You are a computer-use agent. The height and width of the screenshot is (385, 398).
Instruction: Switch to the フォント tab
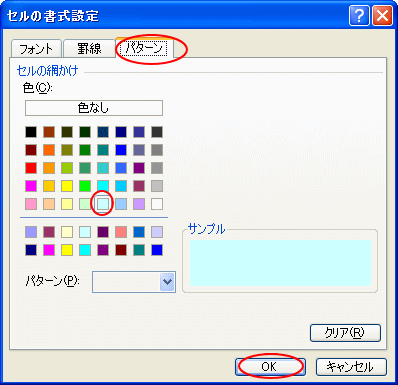[x=36, y=49]
